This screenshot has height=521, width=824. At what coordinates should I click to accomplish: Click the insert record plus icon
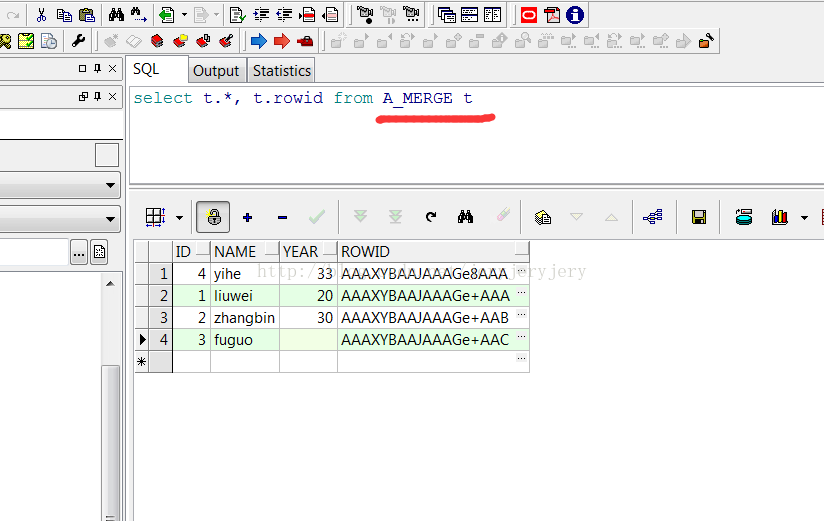coord(247,217)
